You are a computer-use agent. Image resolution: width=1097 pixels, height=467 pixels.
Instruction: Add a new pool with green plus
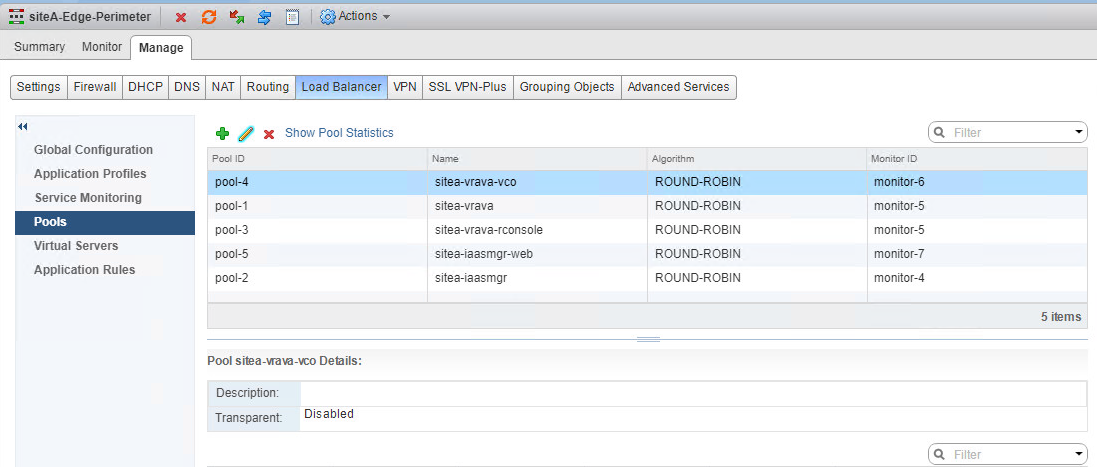pyautogui.click(x=223, y=133)
